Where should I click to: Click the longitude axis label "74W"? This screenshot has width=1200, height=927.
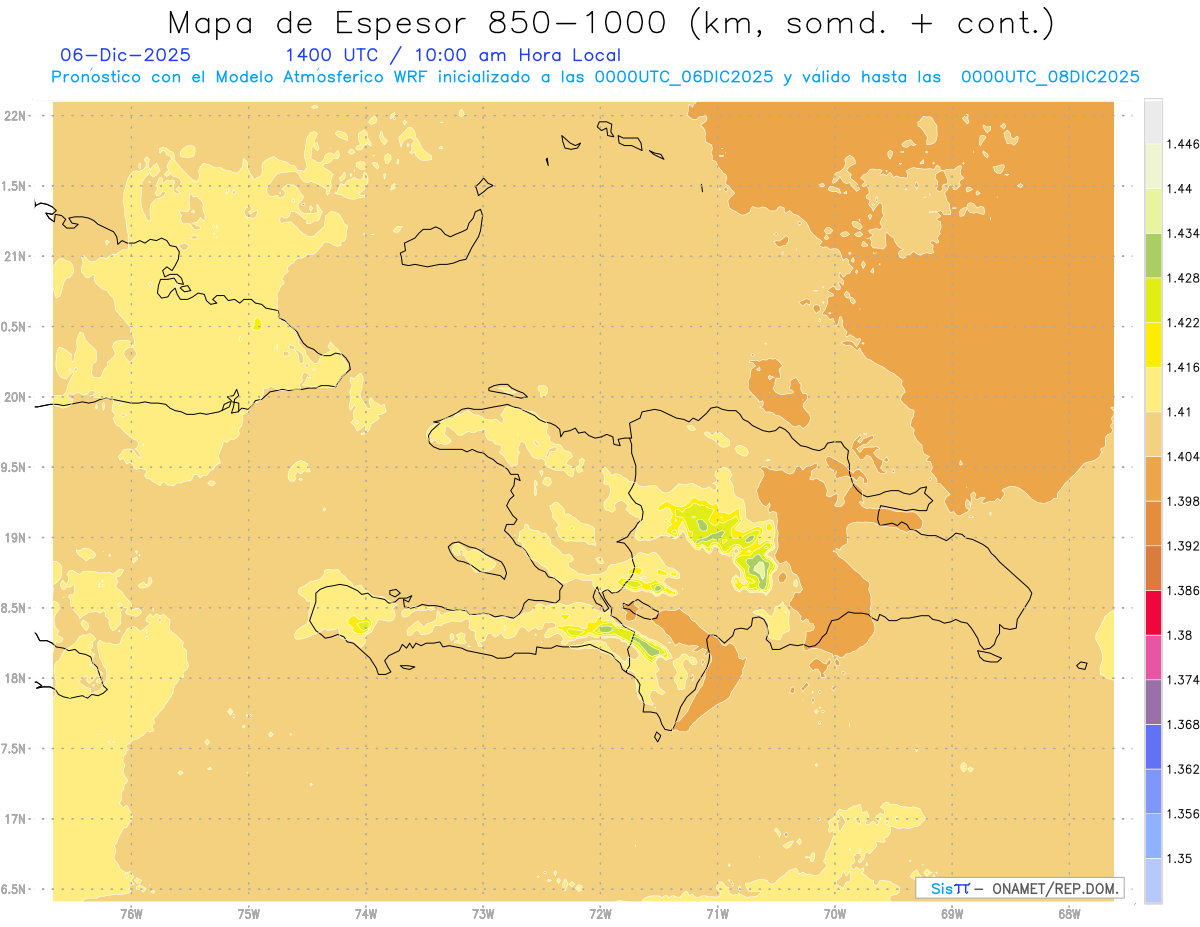coord(366,913)
